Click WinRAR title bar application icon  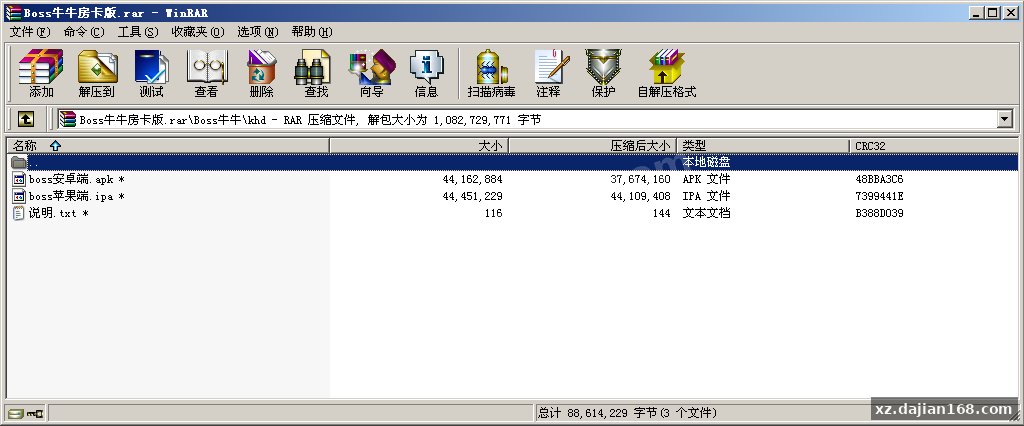tap(12, 12)
